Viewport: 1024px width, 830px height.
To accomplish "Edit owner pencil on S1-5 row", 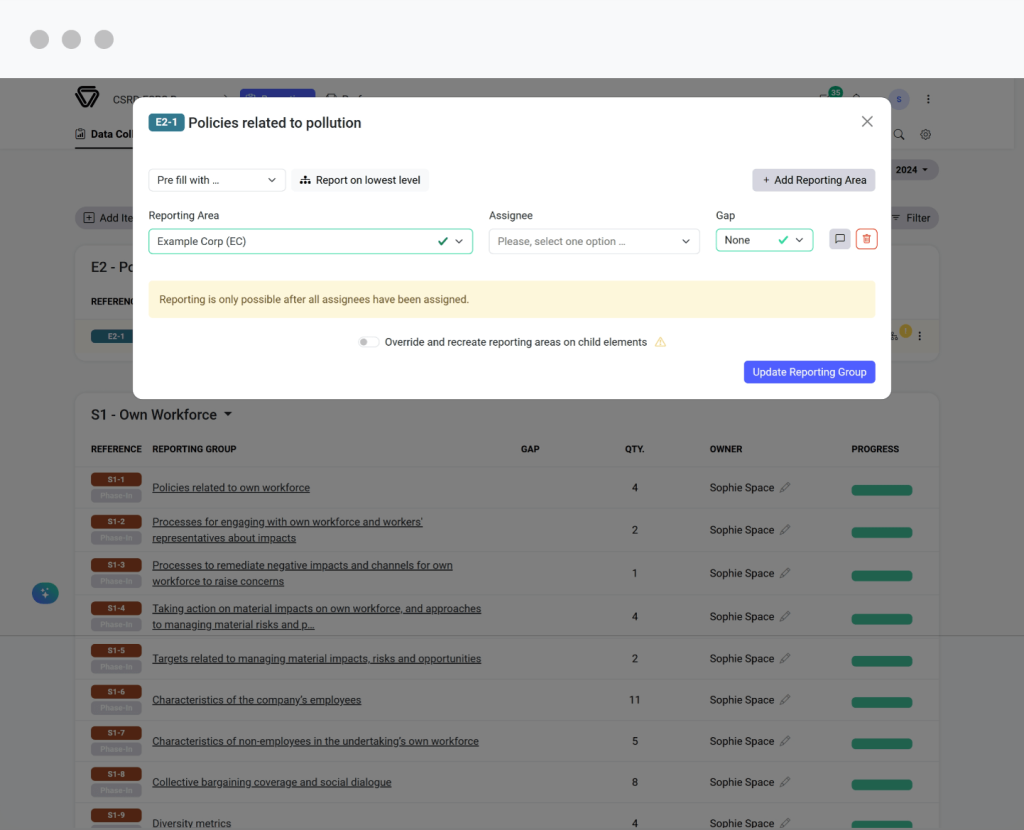I will pyautogui.click(x=785, y=658).
